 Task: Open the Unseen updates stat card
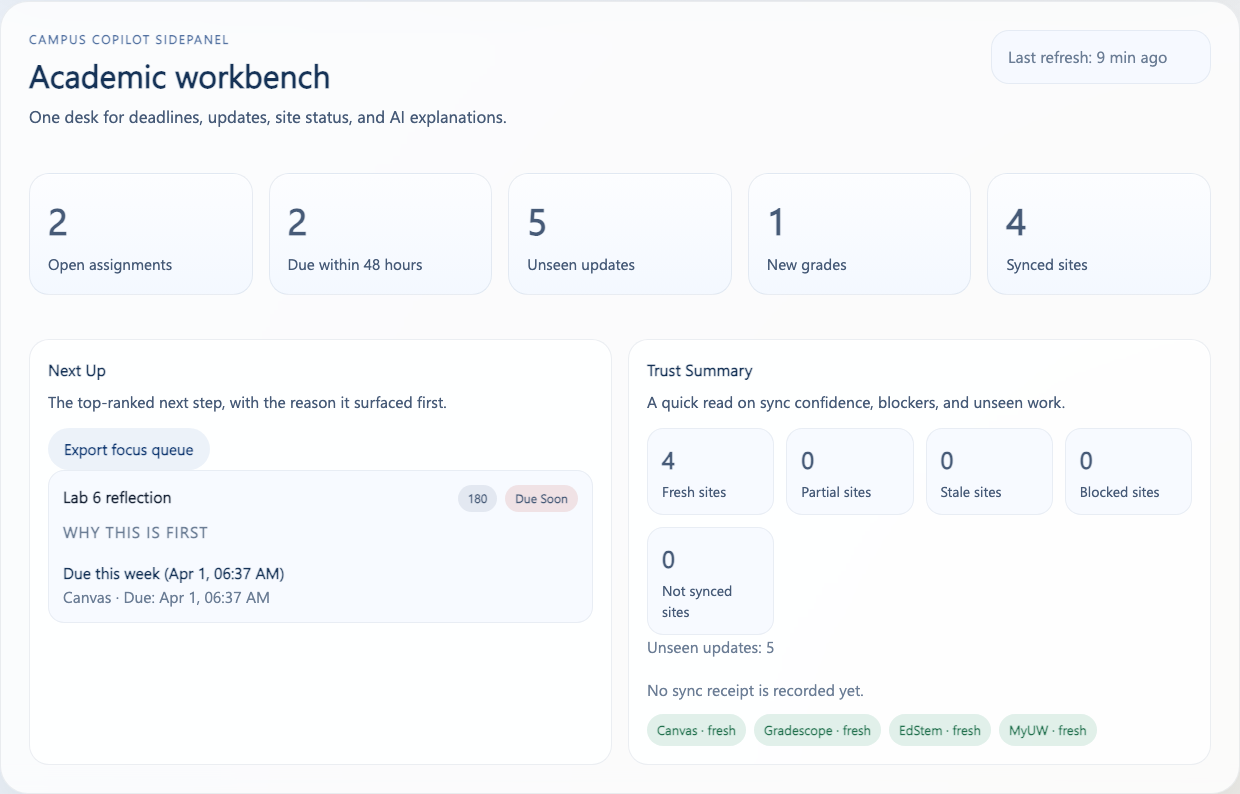tap(619, 233)
